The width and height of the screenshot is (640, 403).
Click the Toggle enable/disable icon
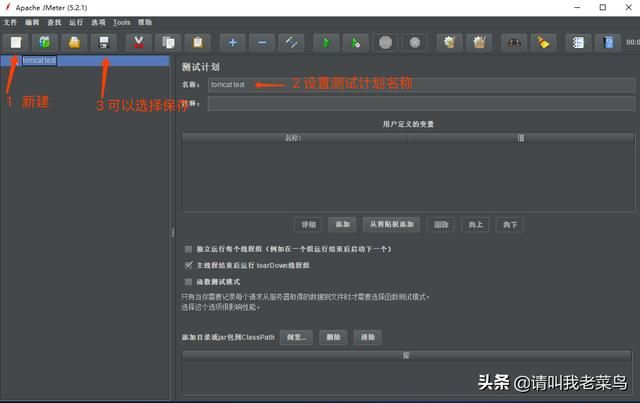(291, 42)
